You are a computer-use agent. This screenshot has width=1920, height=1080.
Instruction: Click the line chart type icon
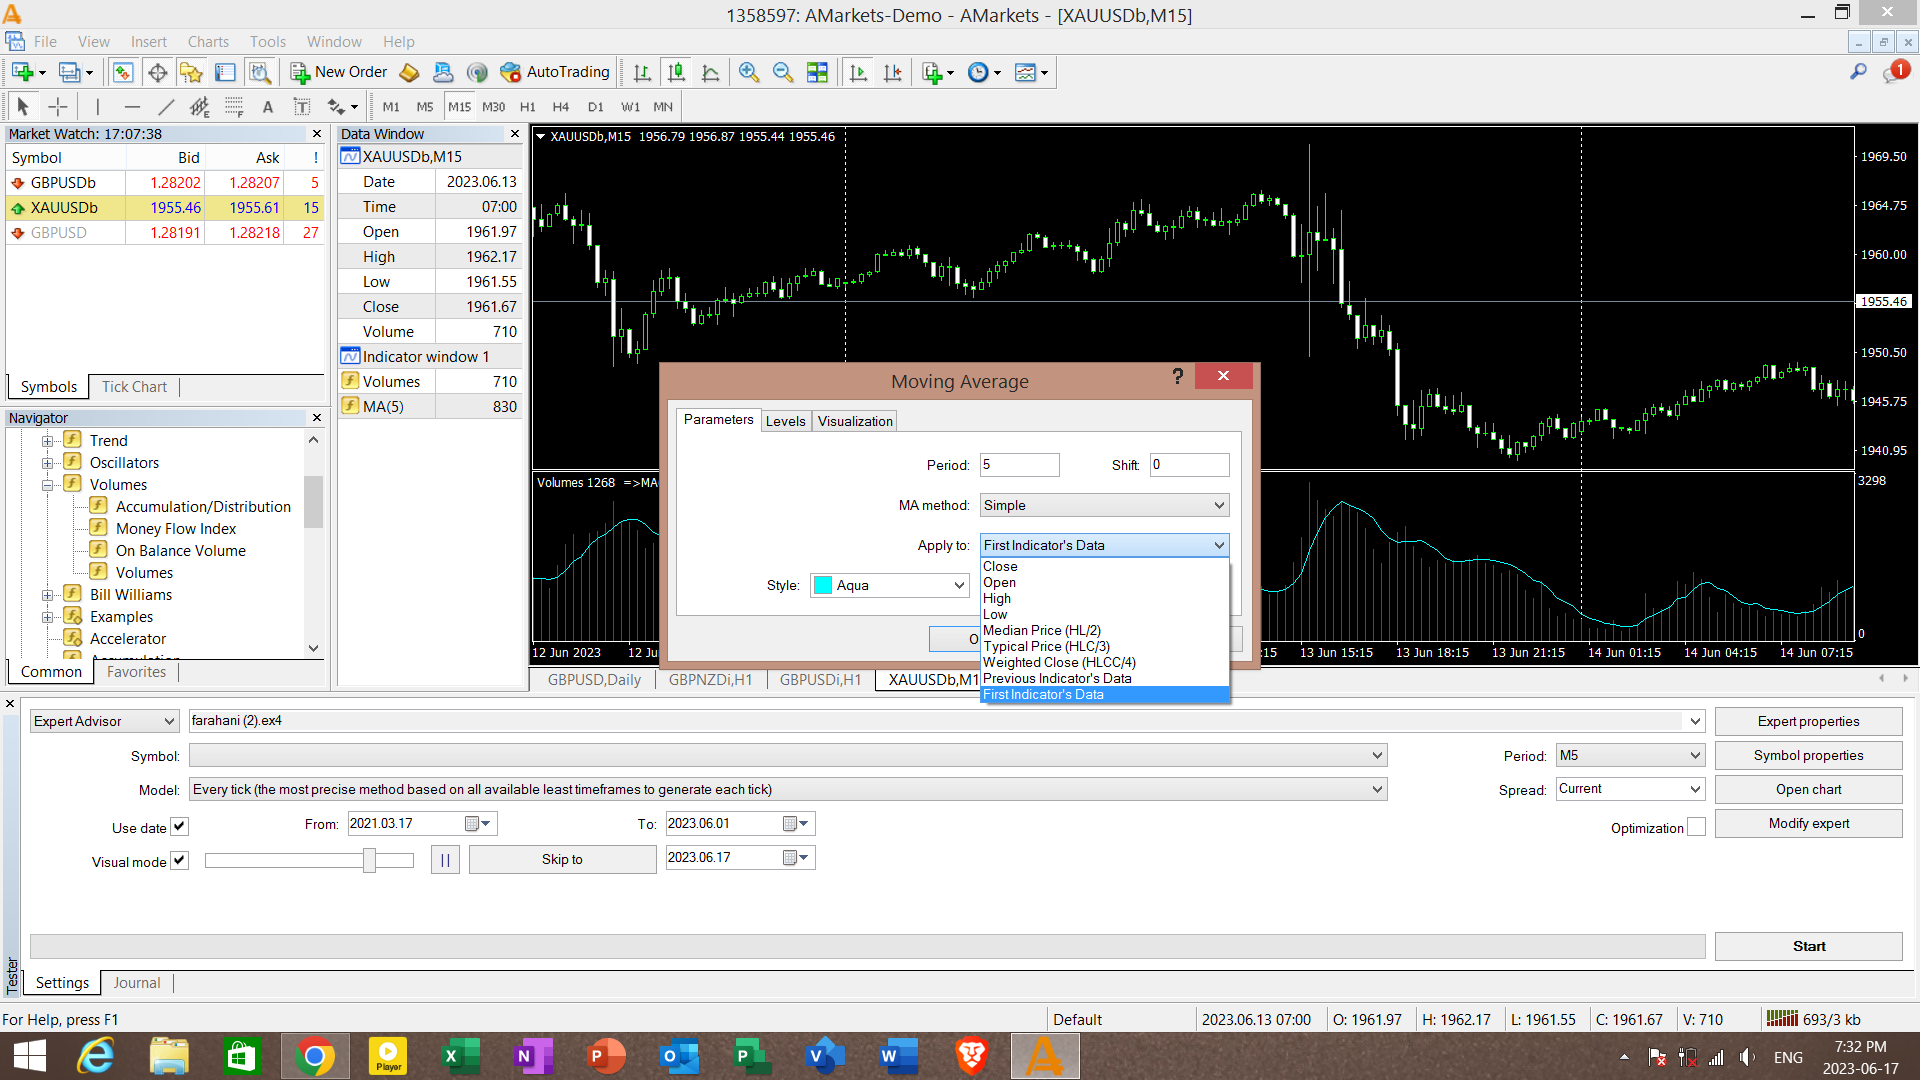pyautogui.click(x=710, y=72)
